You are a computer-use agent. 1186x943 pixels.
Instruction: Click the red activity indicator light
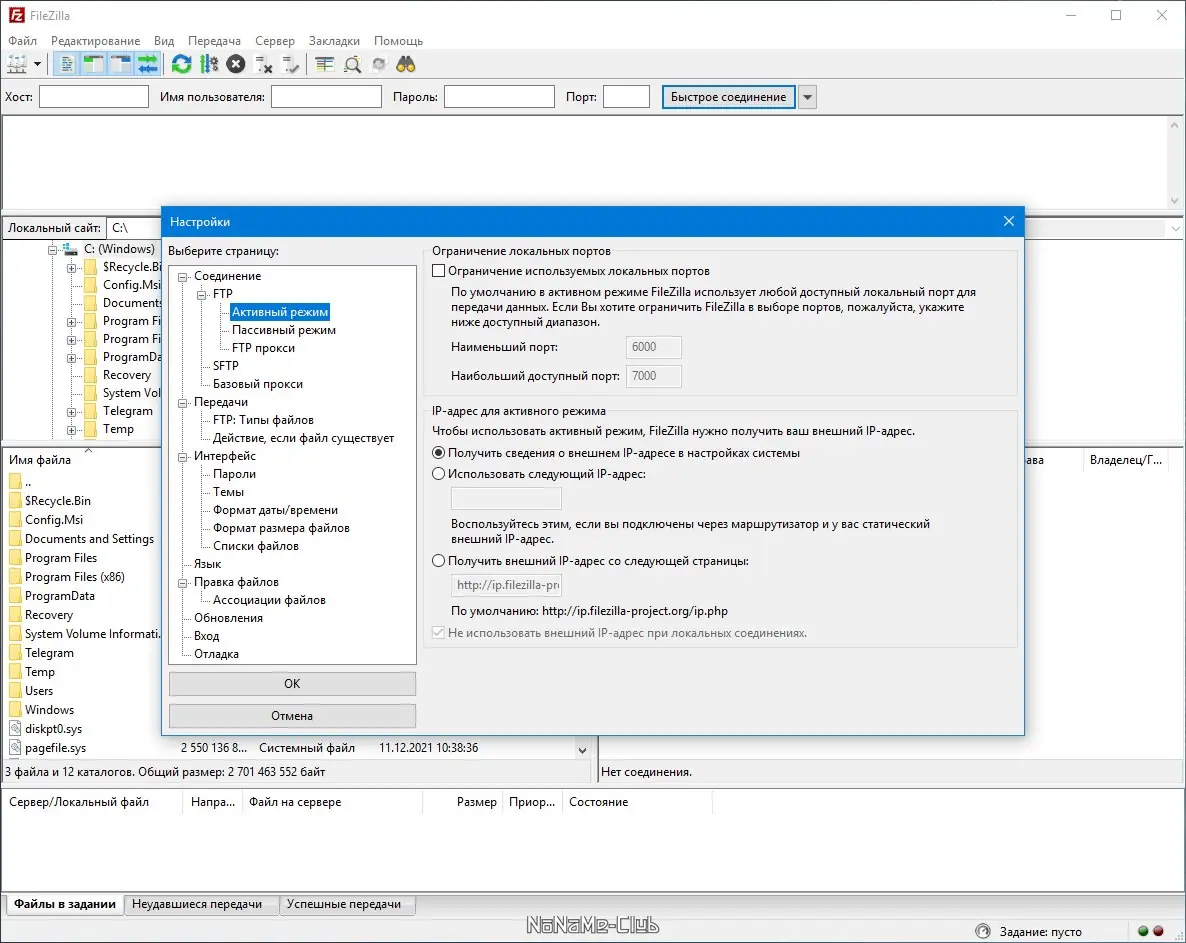[1157, 931]
